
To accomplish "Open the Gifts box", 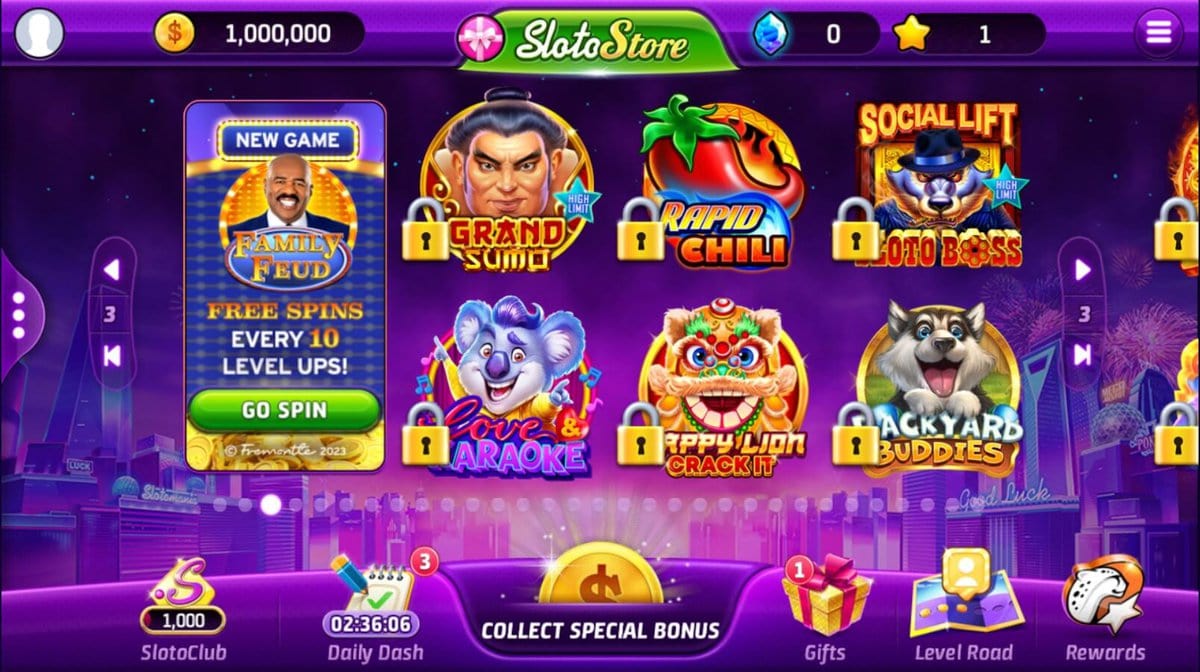I will 825,609.
